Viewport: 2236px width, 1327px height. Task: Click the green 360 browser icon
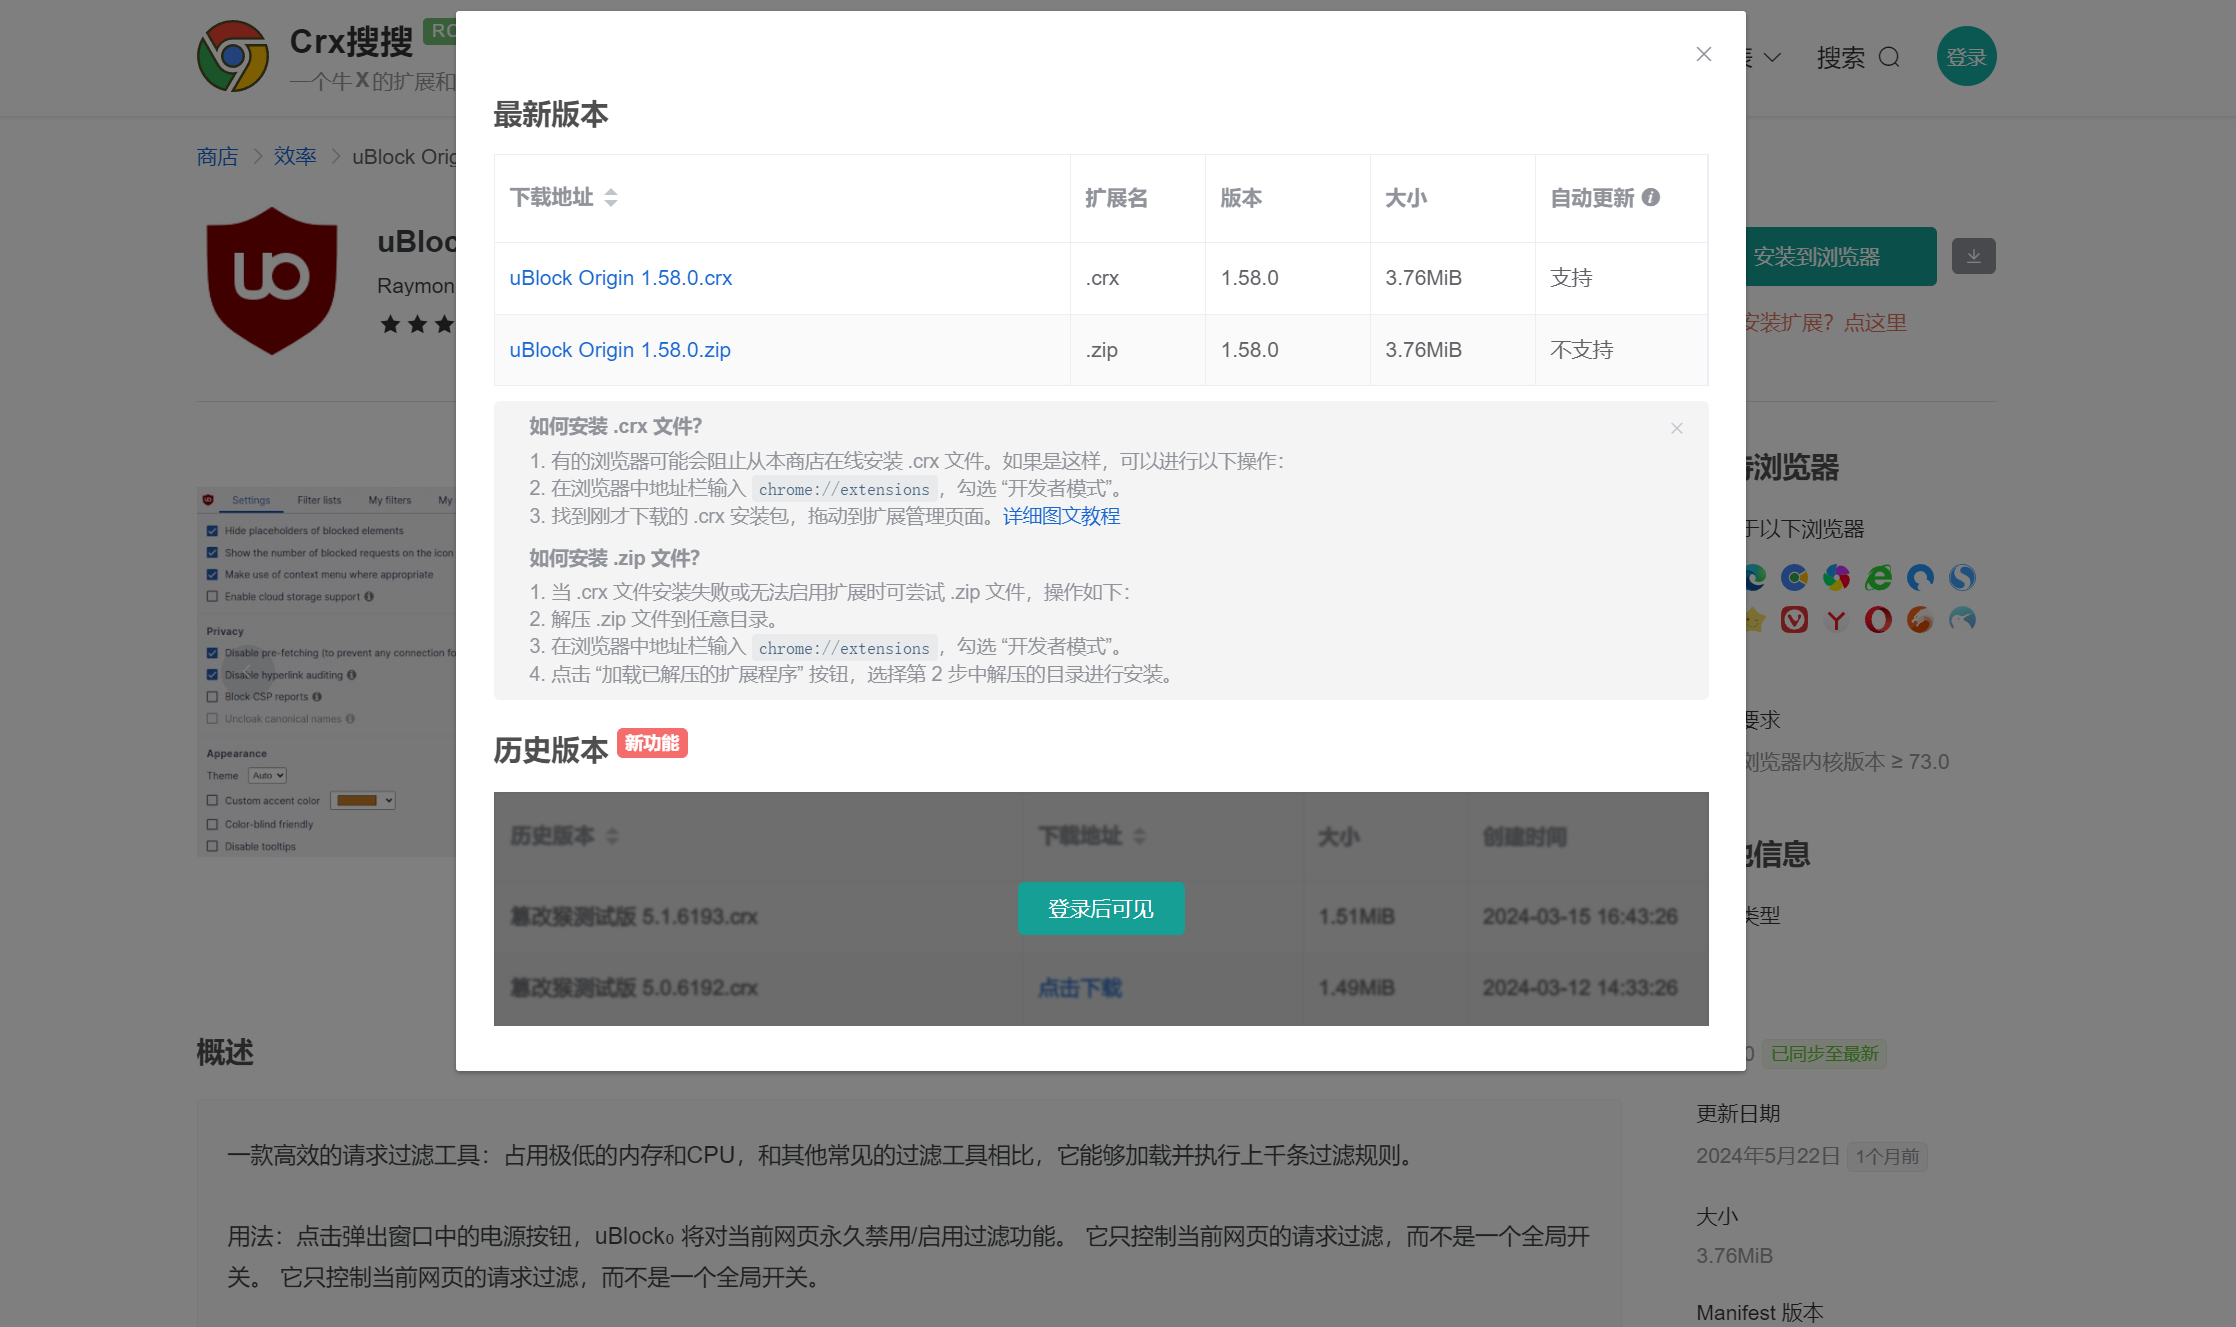click(1878, 577)
